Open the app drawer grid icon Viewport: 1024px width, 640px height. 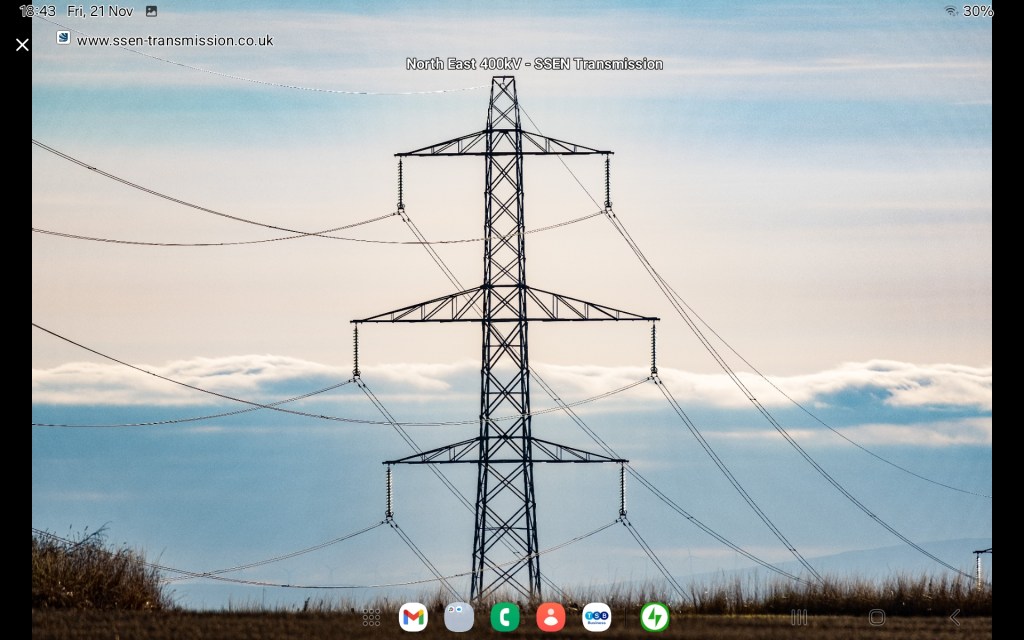tap(371, 617)
